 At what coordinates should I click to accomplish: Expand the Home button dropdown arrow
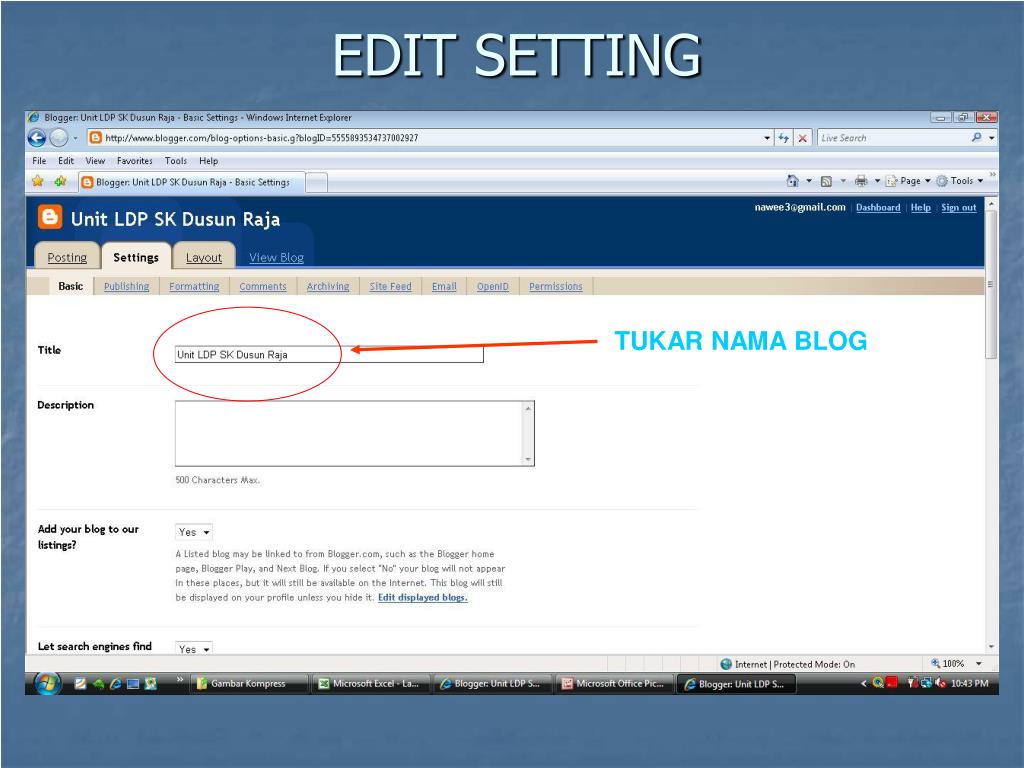pos(808,181)
